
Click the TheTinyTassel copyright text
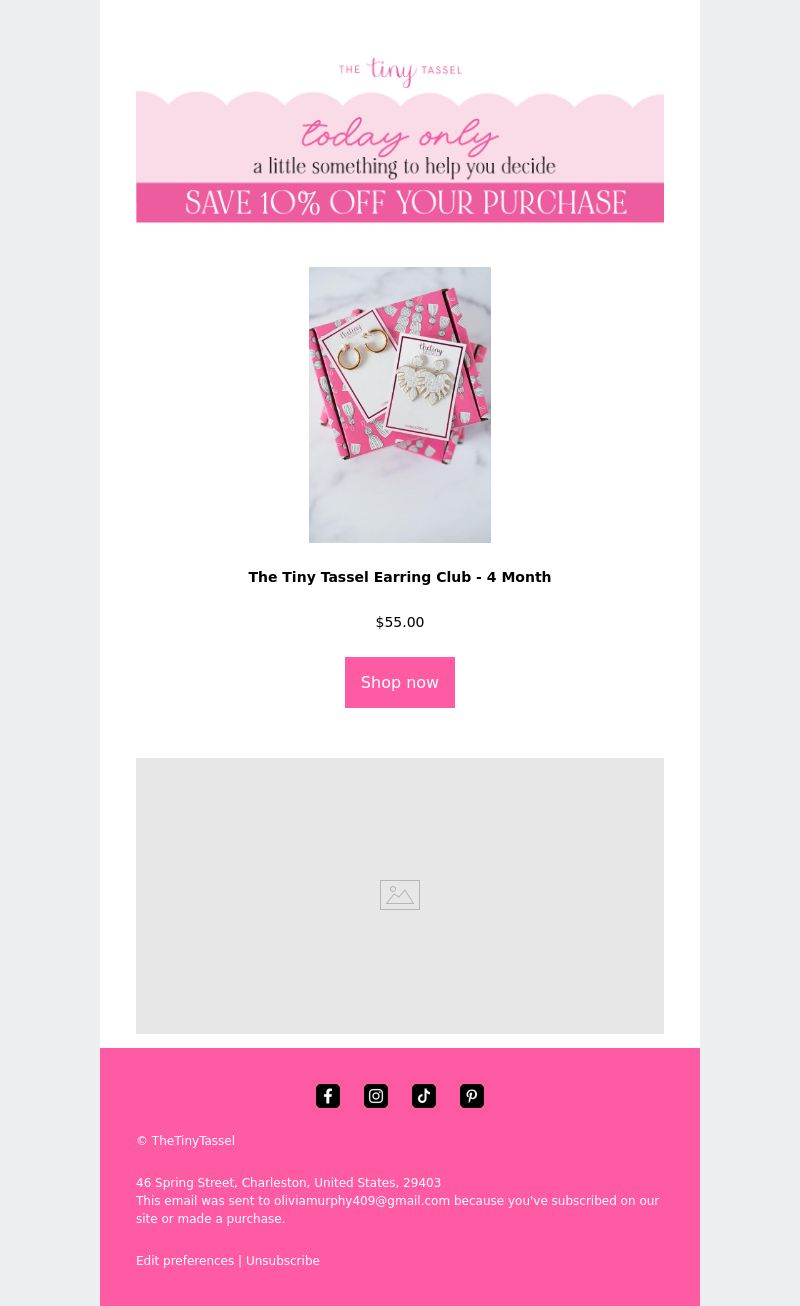point(185,1141)
